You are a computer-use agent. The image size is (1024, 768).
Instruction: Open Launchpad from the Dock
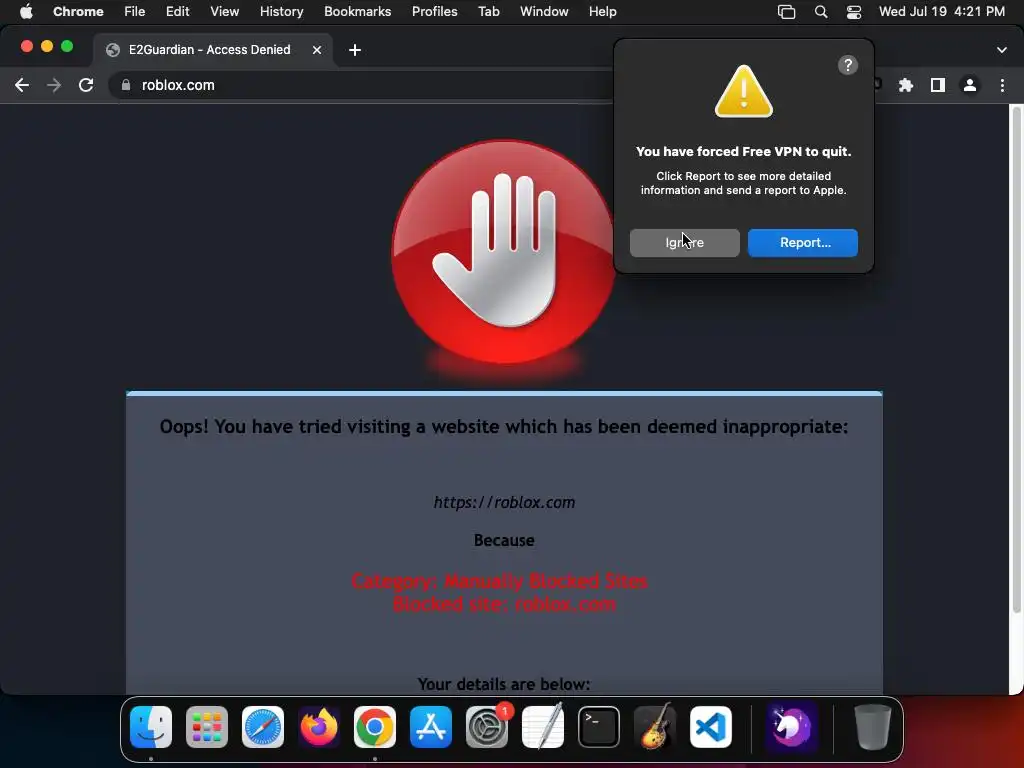coord(207,727)
